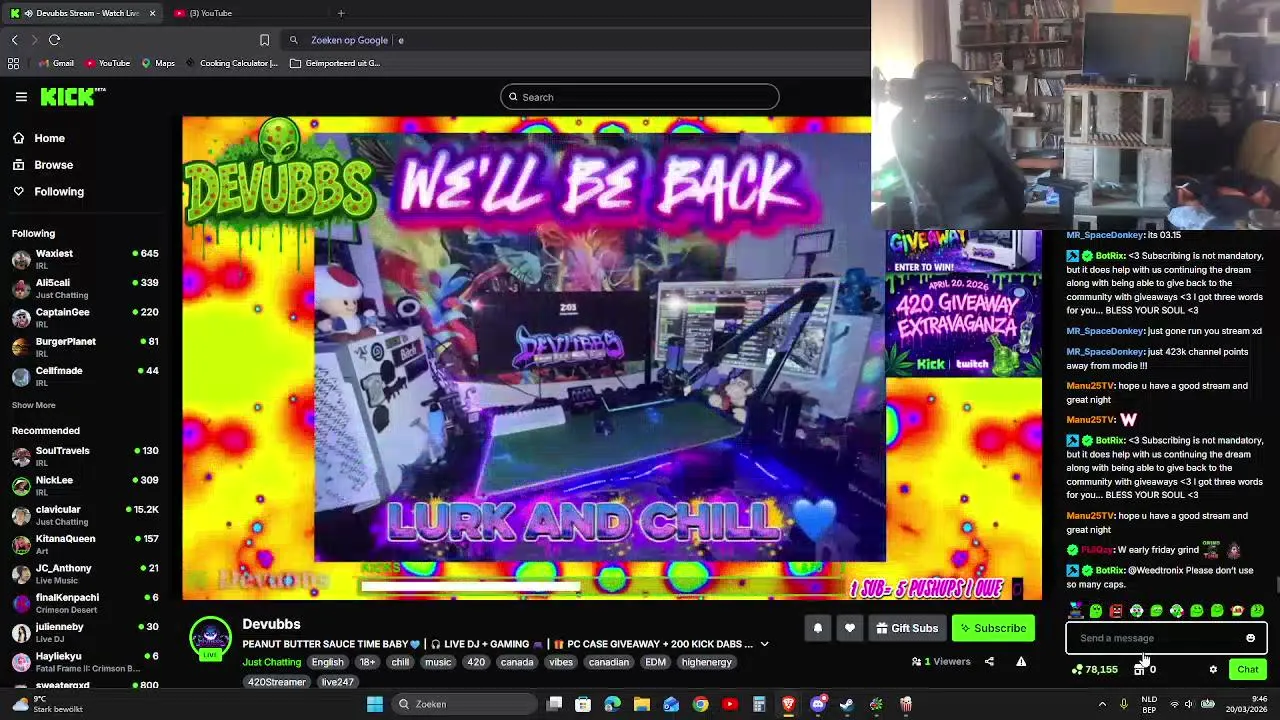Open a new browser tab
1280x720 pixels.
341,13
